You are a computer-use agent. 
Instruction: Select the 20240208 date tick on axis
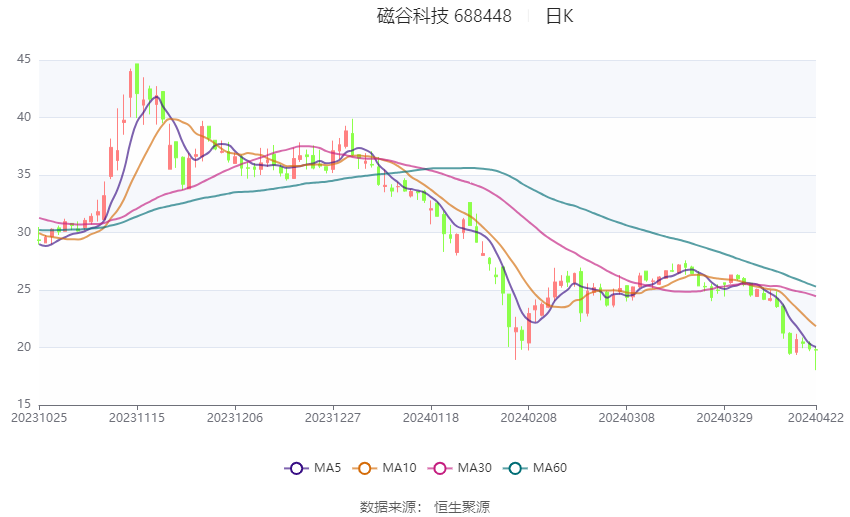[529, 418]
